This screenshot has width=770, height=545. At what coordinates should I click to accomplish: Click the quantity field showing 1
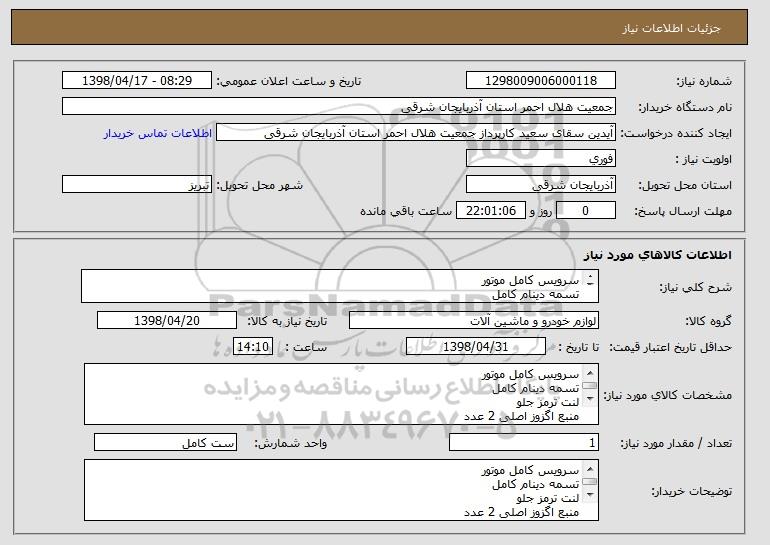(524, 443)
